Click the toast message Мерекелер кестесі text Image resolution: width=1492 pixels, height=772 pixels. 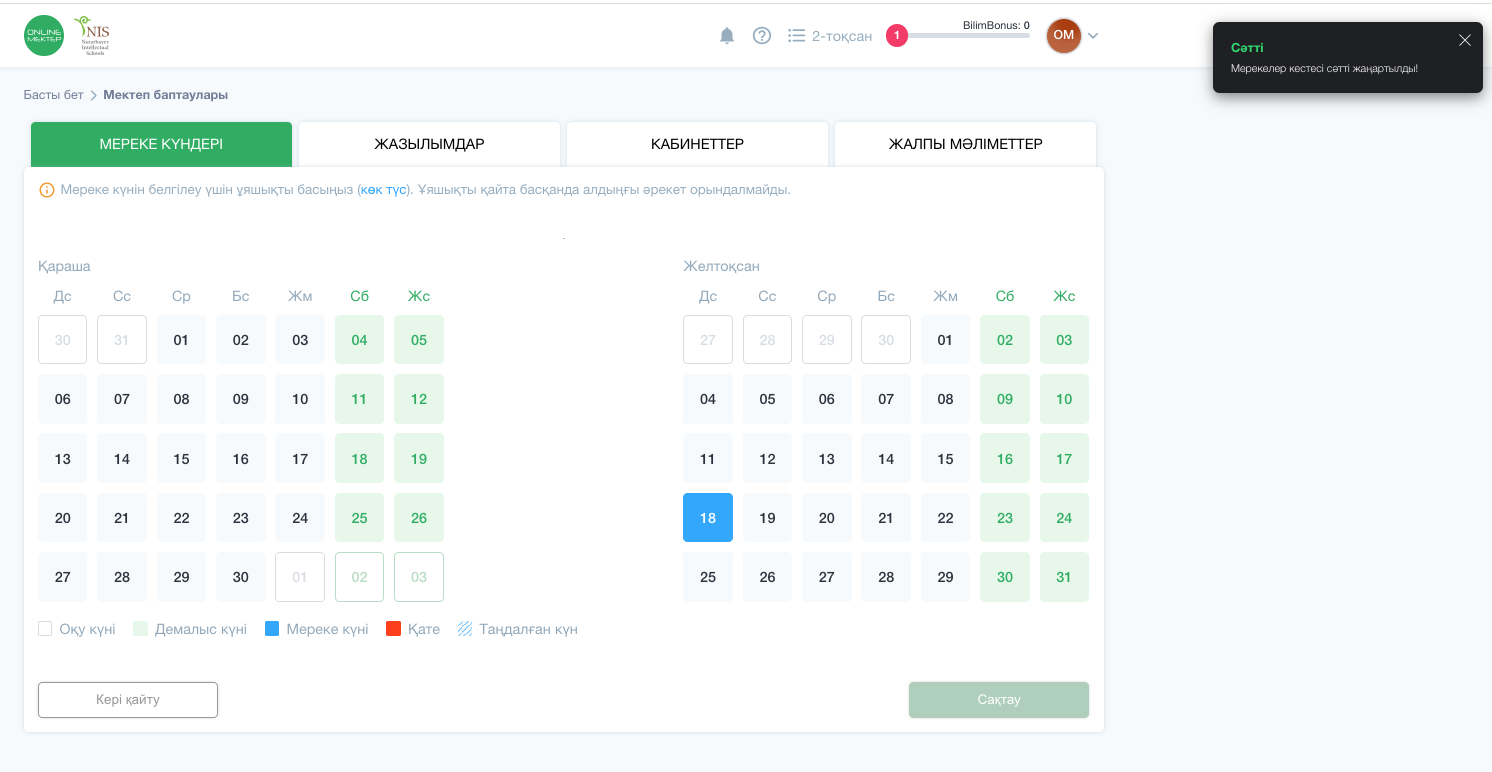pos(1324,69)
